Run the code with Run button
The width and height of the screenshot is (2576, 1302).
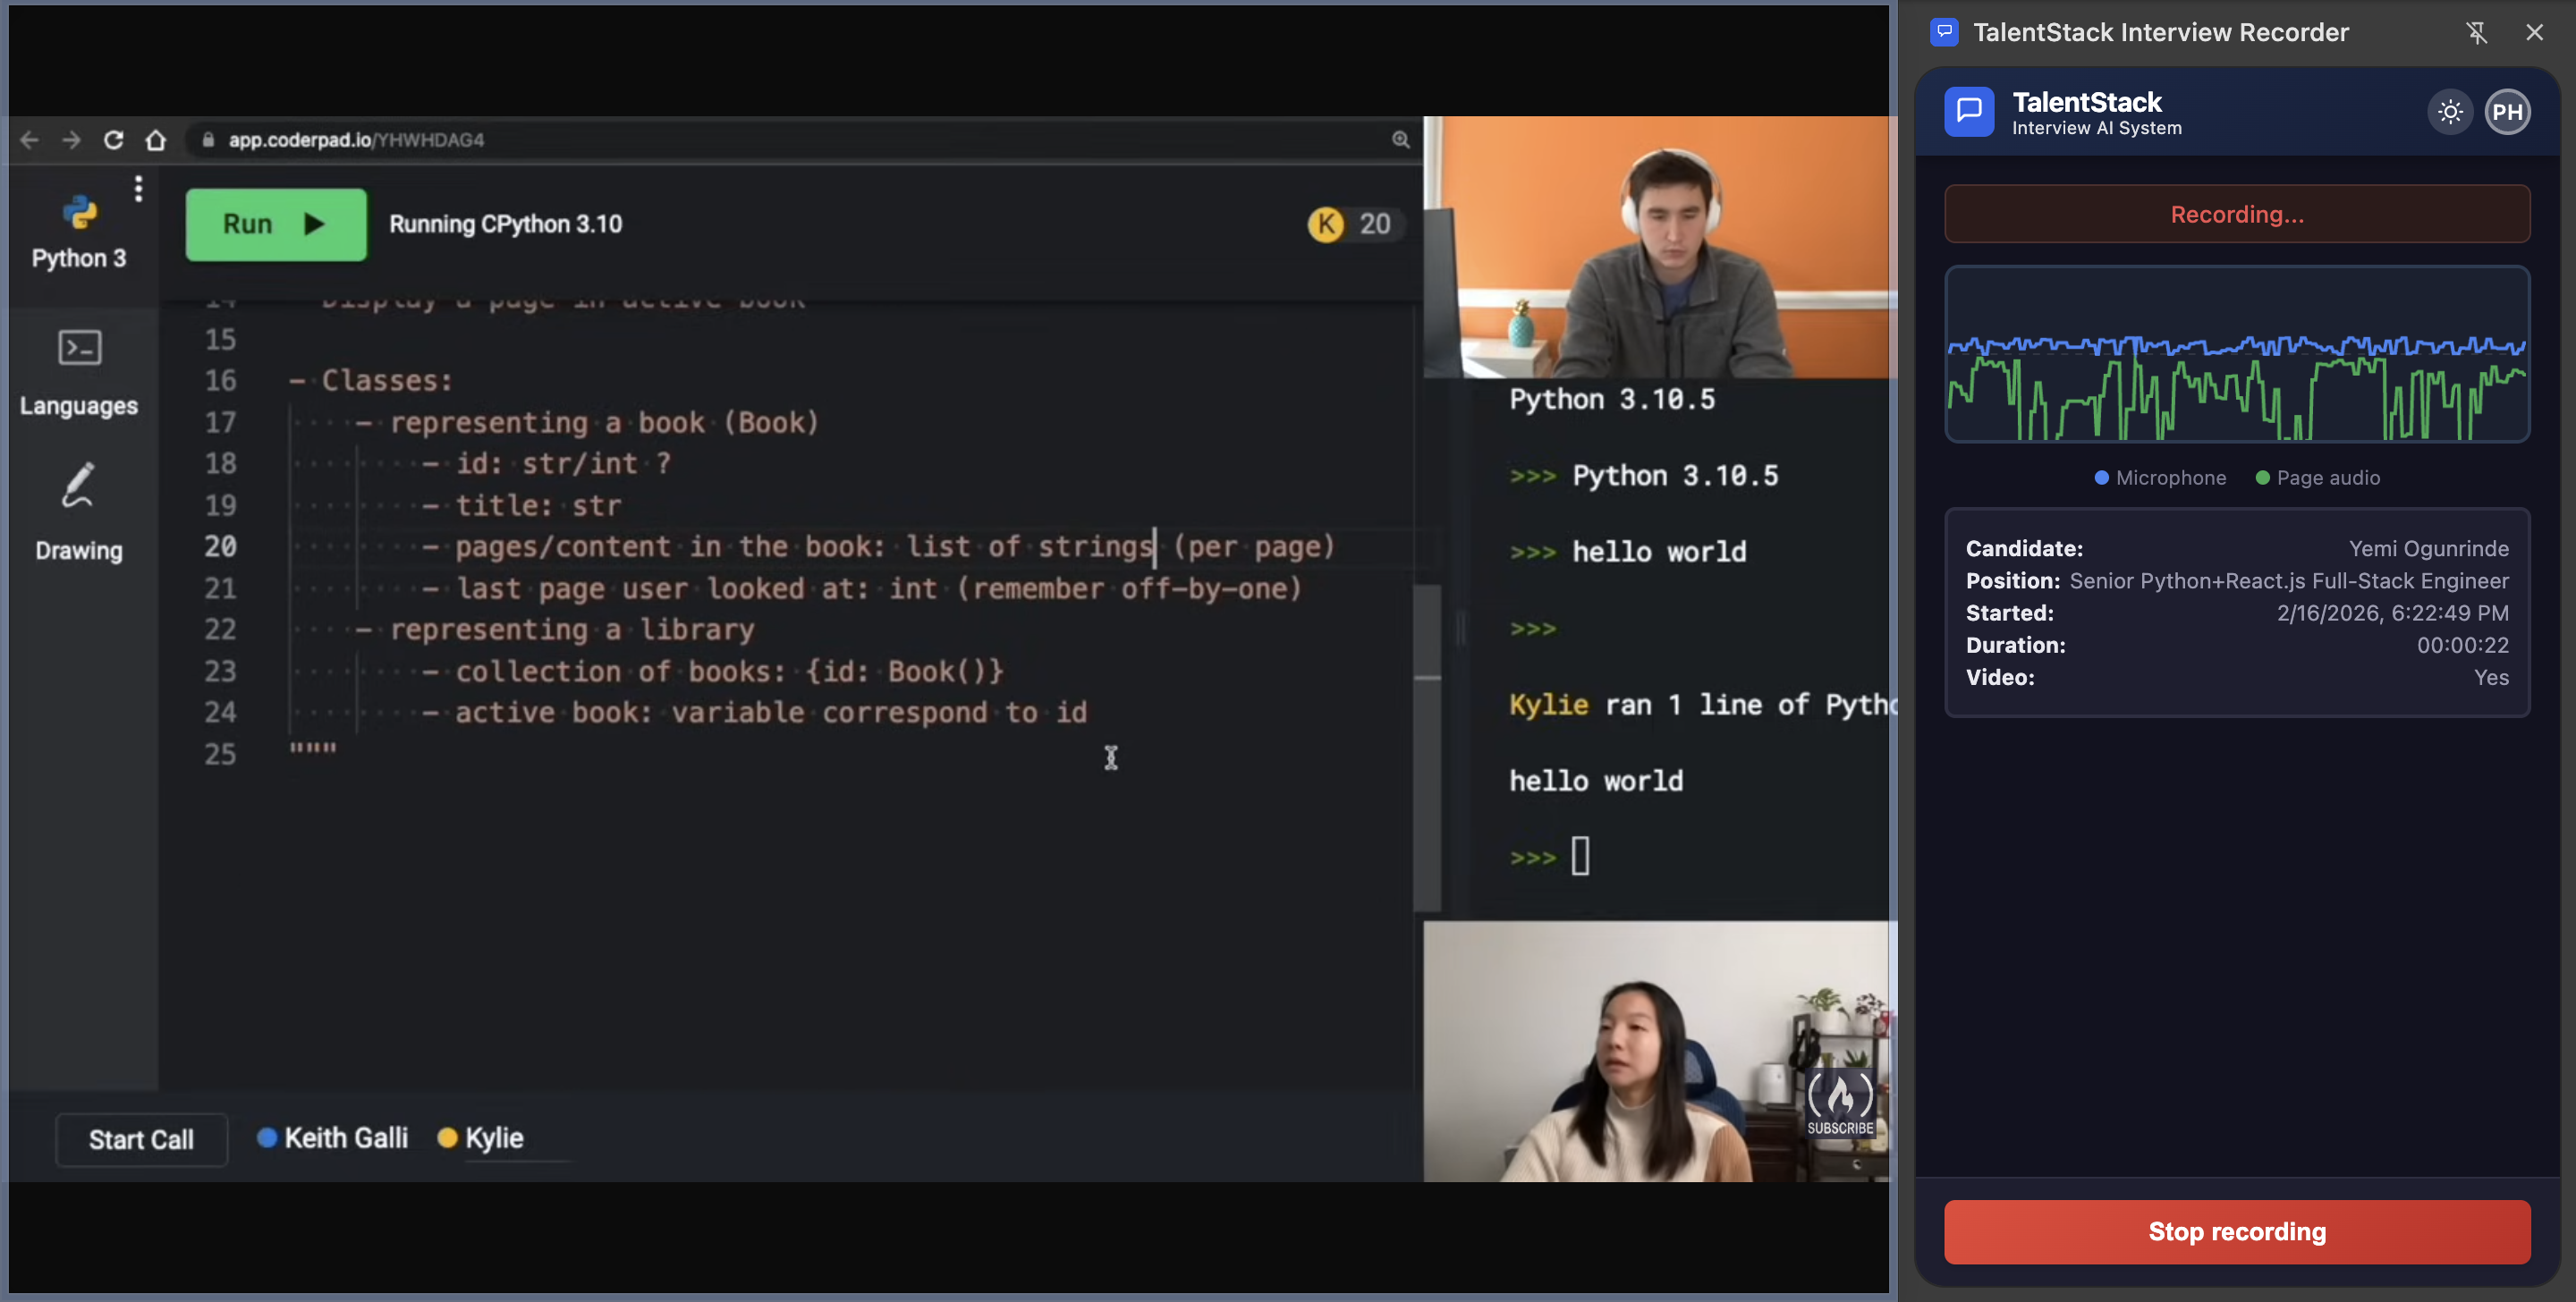pos(275,224)
